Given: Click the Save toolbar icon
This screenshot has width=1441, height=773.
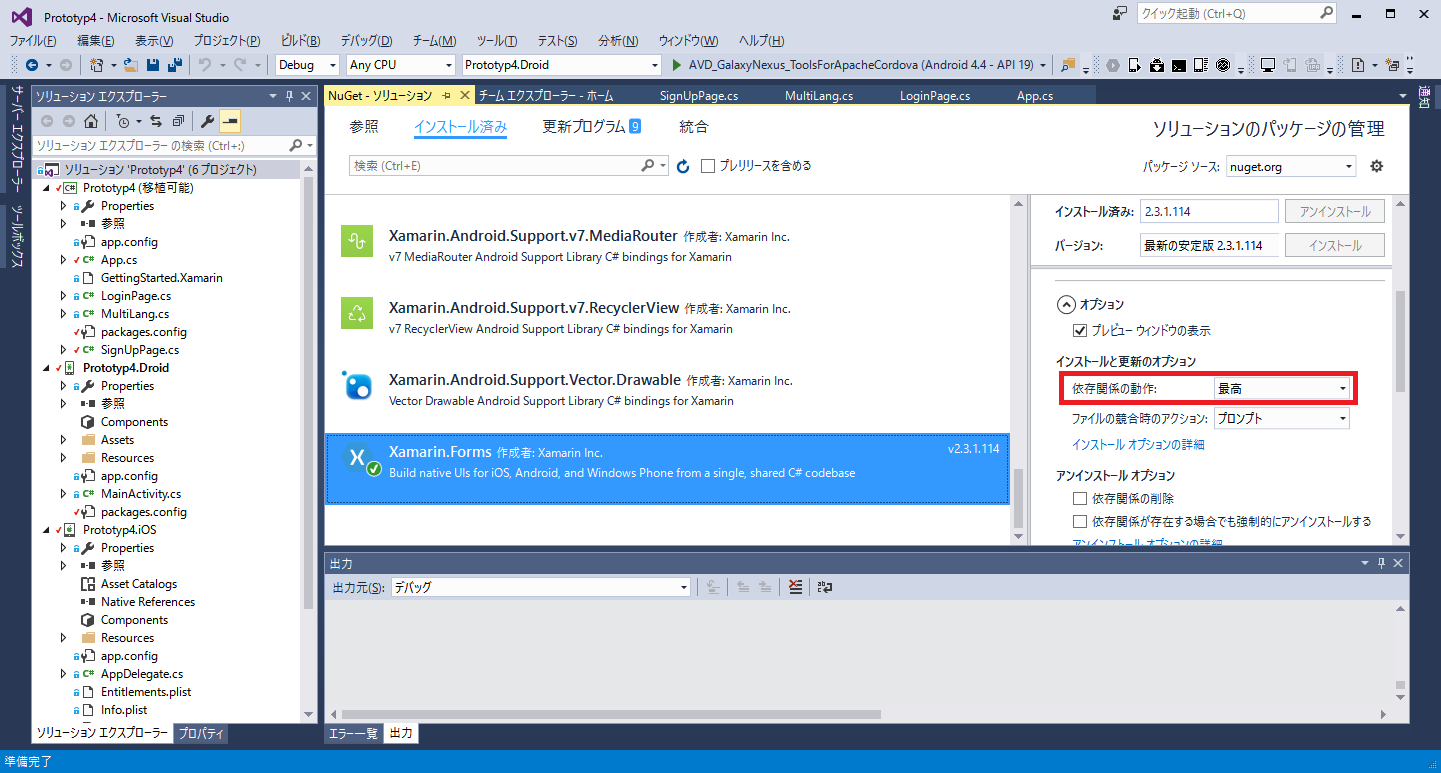Looking at the screenshot, I should [x=153, y=65].
